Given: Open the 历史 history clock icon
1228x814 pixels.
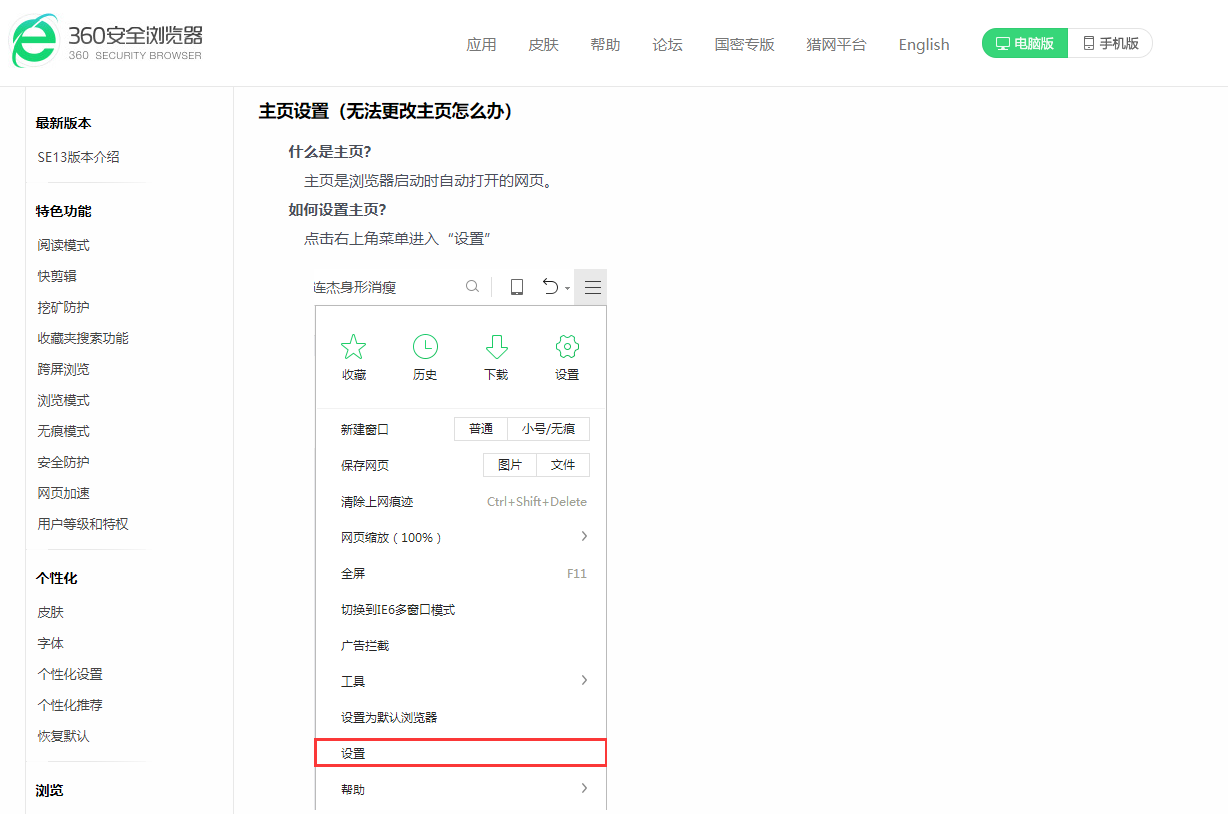Looking at the screenshot, I should click(x=424, y=347).
